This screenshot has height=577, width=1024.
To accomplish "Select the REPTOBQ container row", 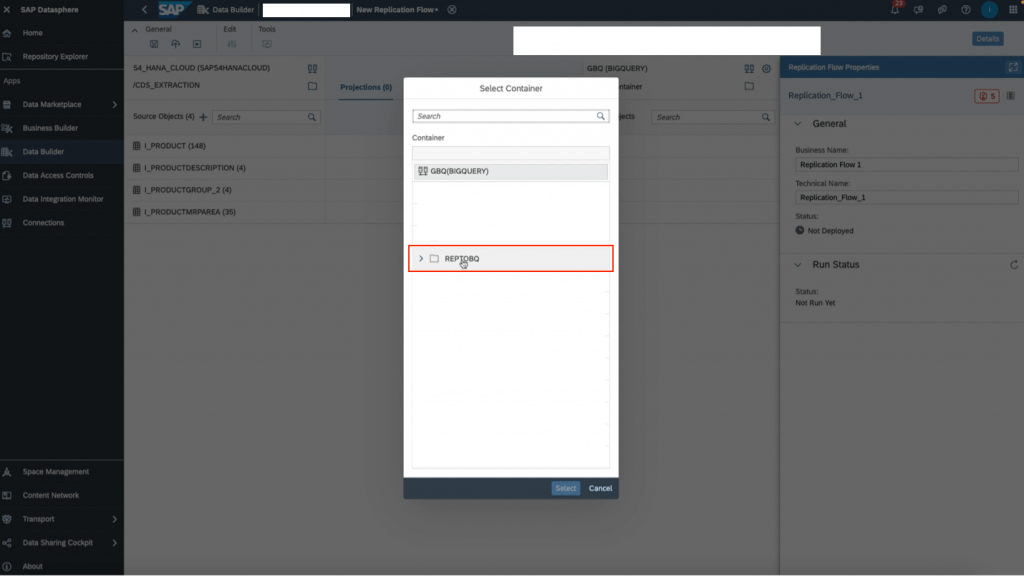I will [x=511, y=259].
